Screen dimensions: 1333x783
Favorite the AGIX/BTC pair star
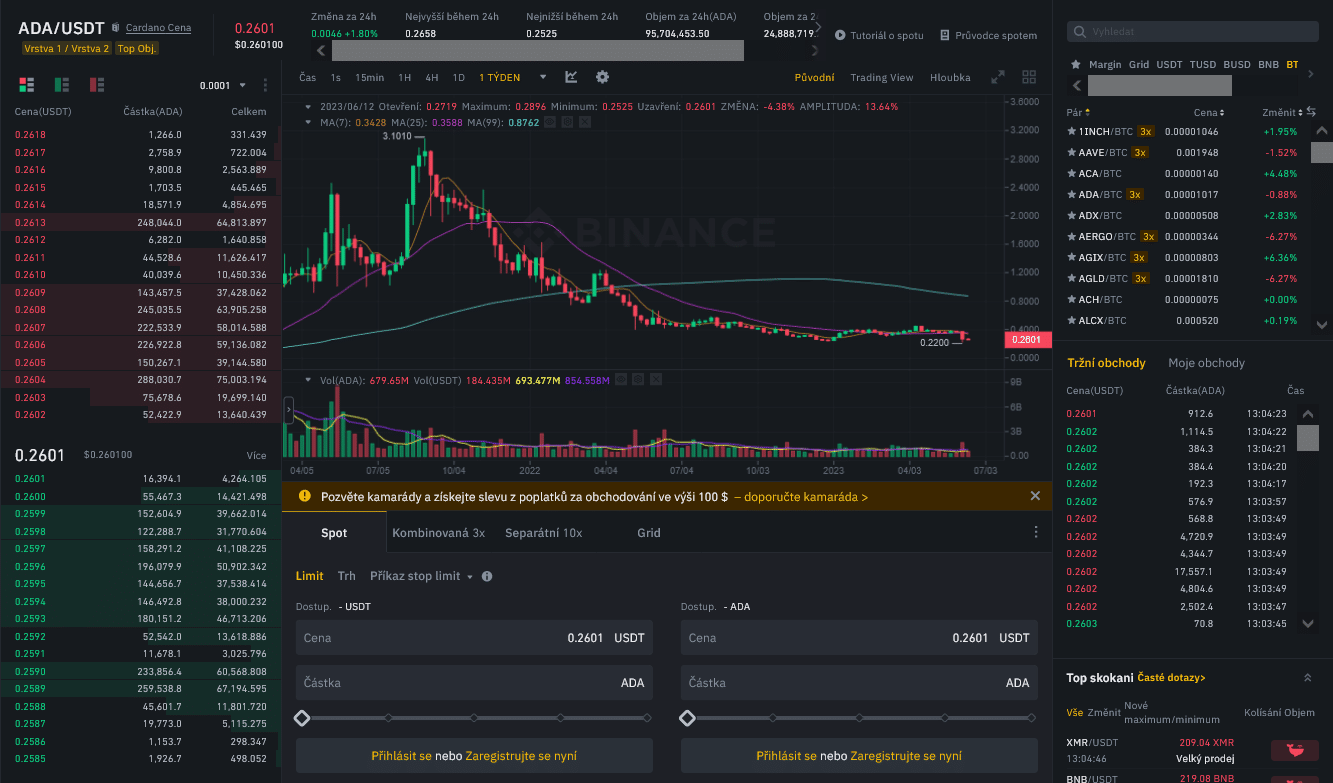pyautogui.click(x=1072, y=257)
